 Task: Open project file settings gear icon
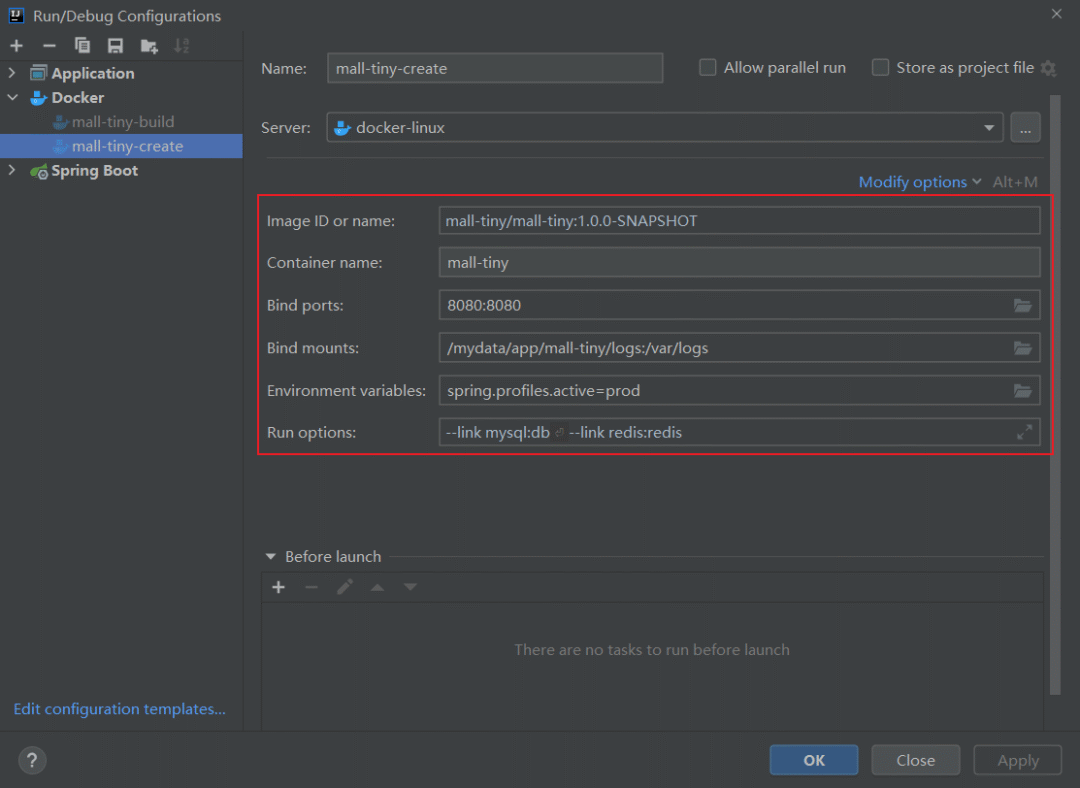1048,68
